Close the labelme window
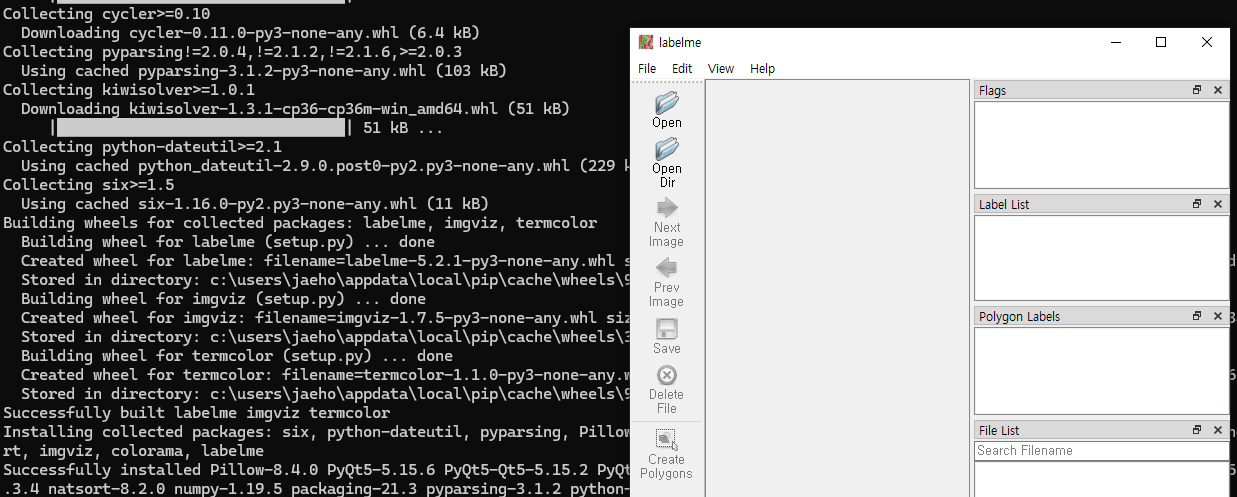1237x497 pixels. coord(1207,42)
